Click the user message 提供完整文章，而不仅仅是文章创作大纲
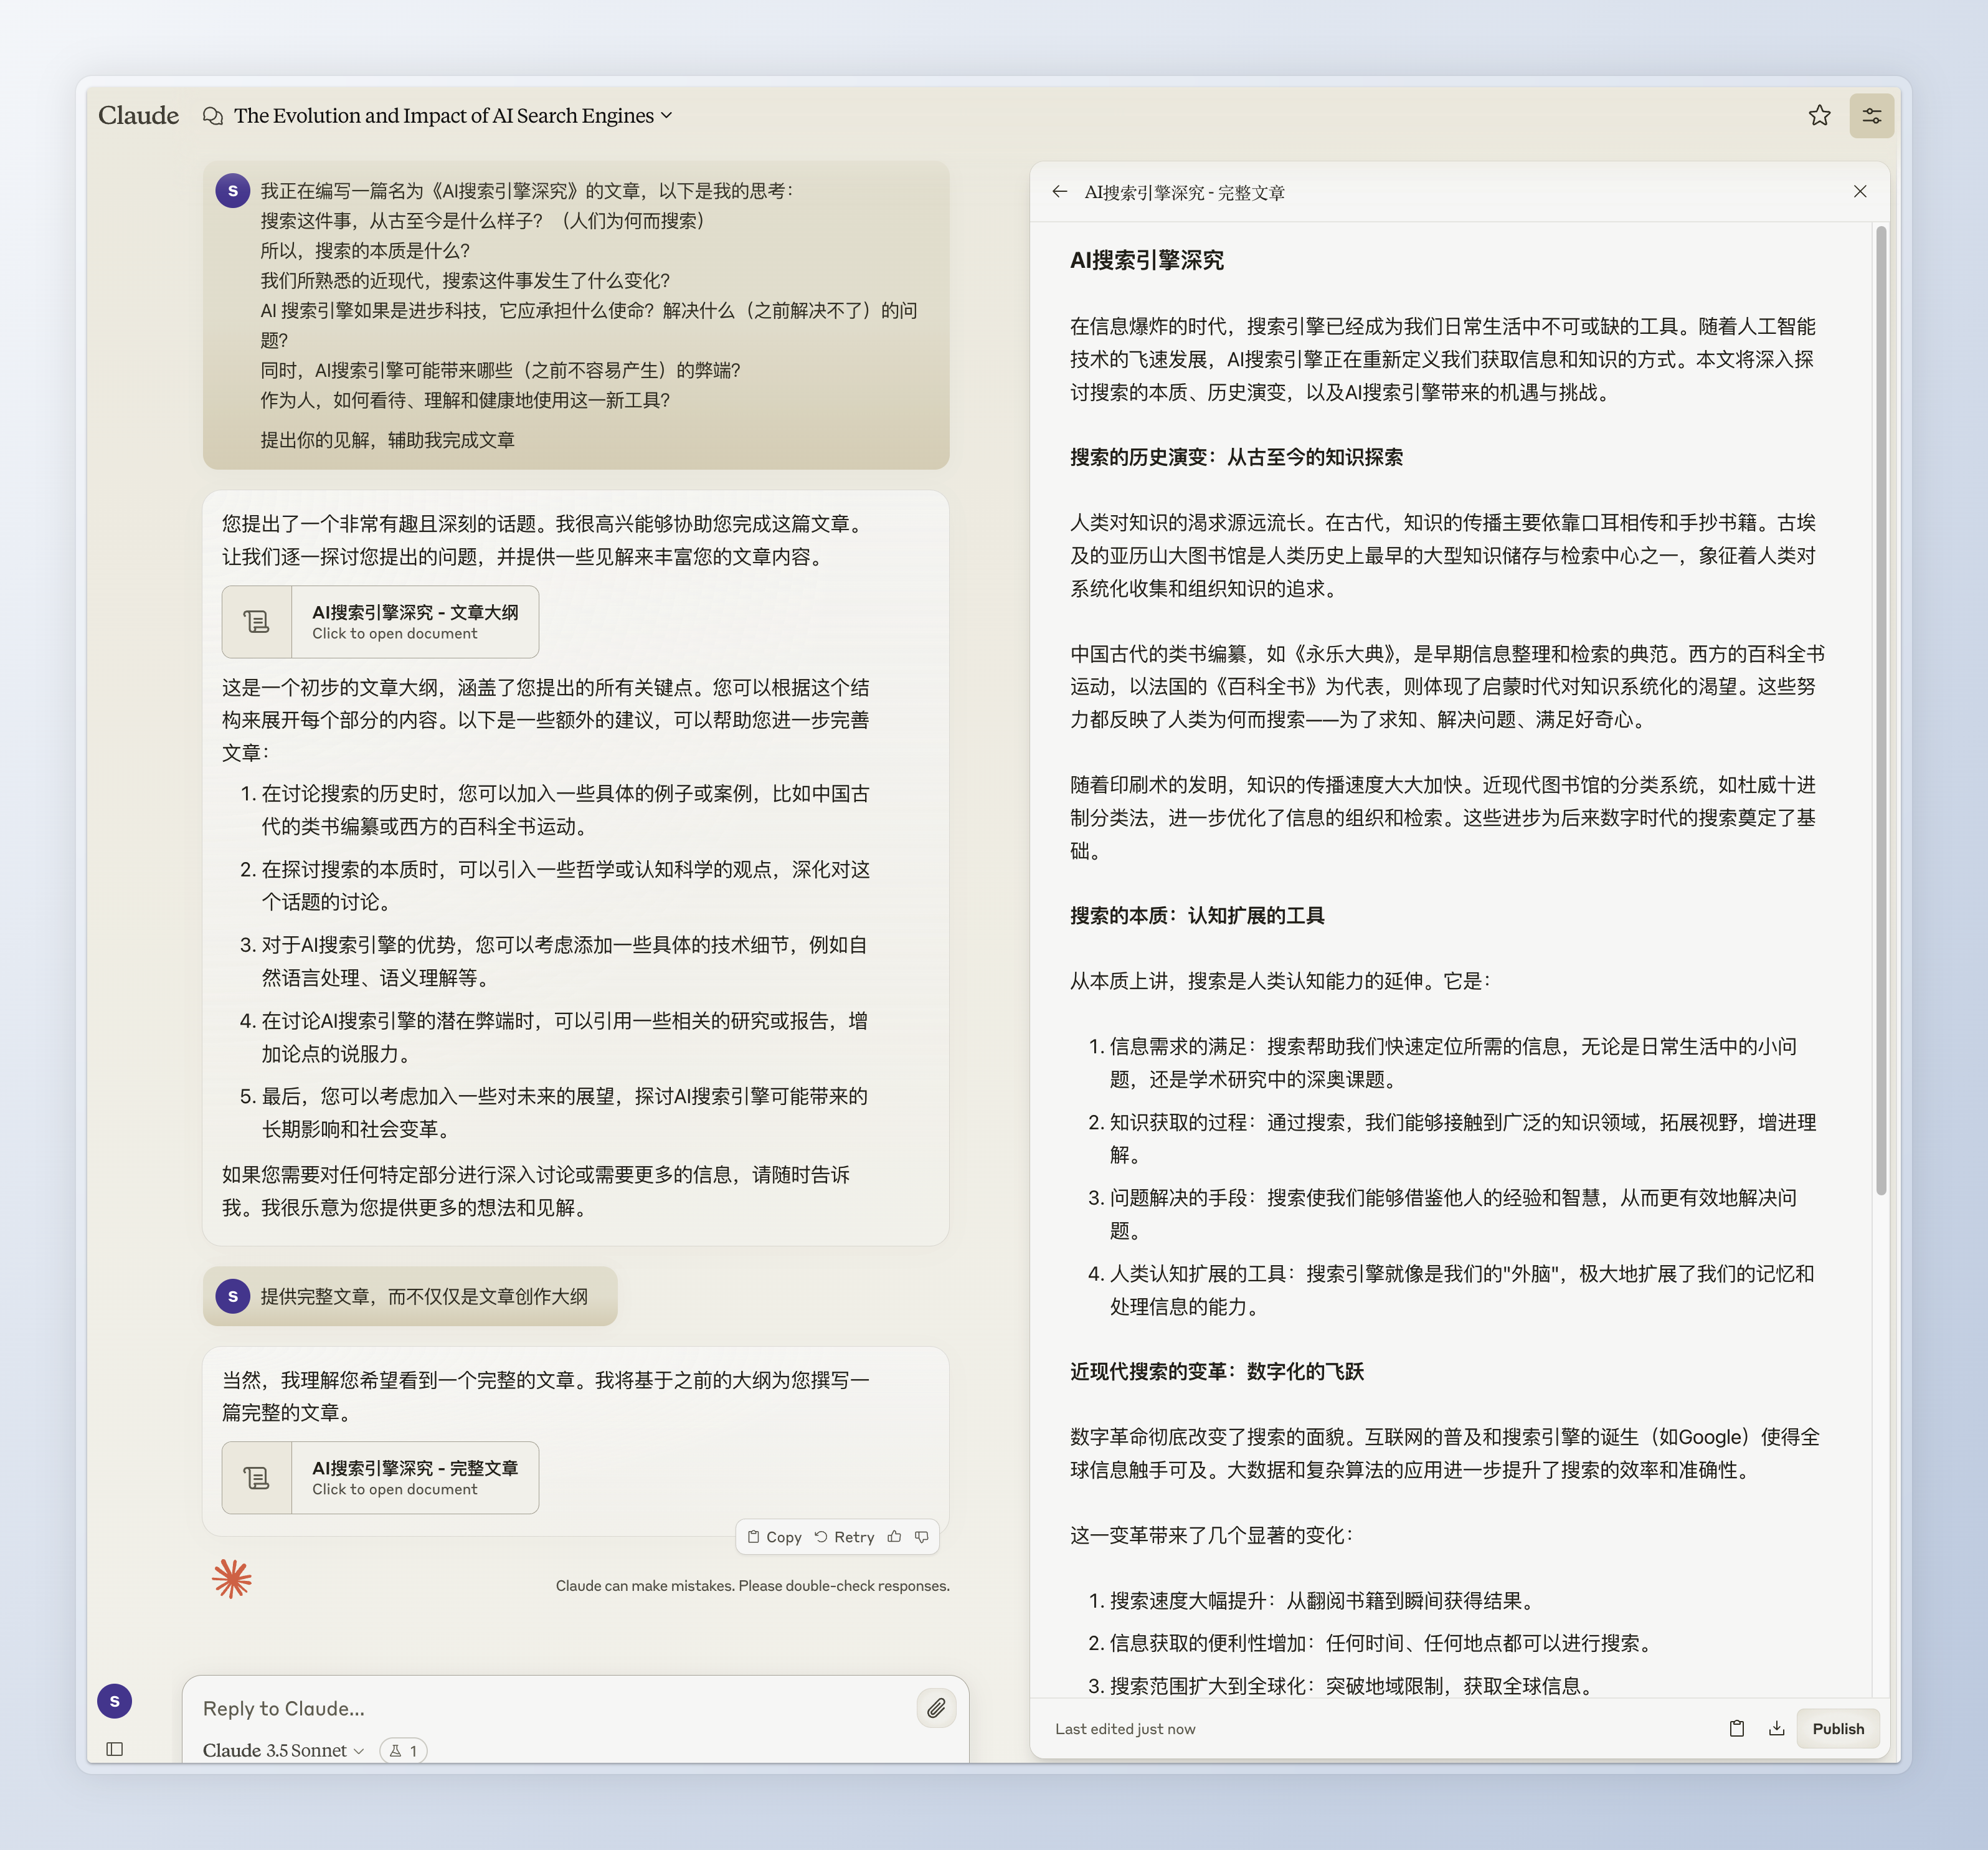Viewport: 1988px width, 1850px height. coord(424,1297)
